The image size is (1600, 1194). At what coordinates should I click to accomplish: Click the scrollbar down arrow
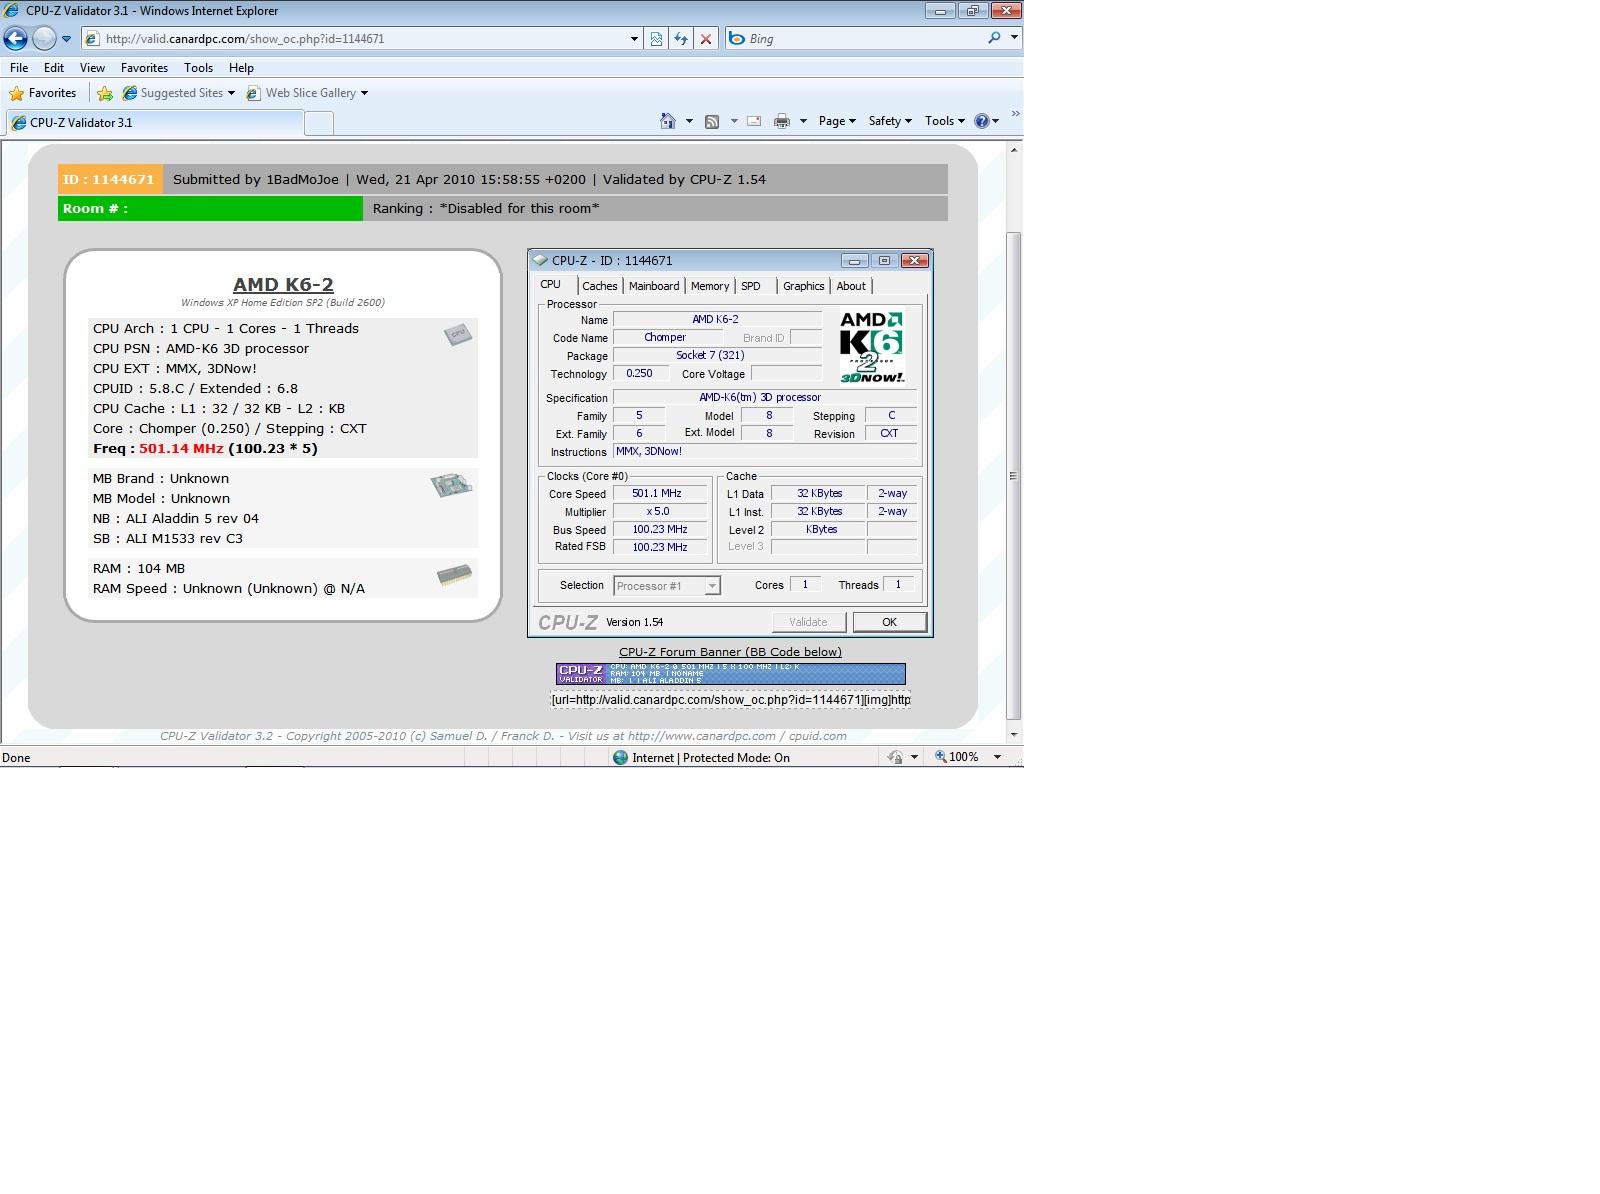(x=1014, y=735)
